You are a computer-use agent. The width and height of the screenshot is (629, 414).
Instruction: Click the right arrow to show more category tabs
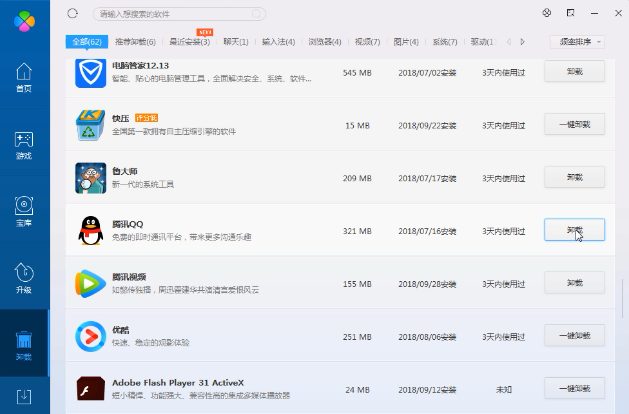(522, 42)
